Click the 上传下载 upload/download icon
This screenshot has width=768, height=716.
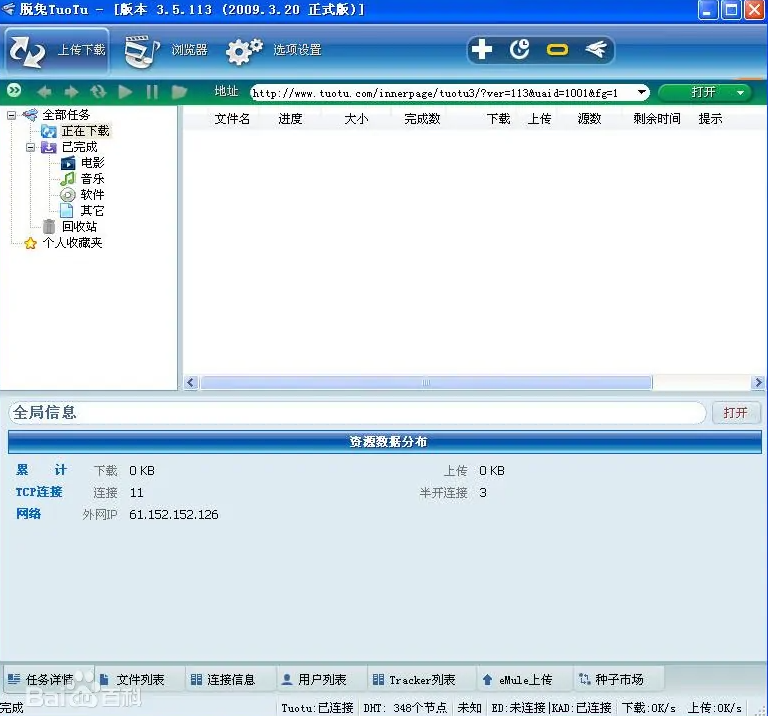[x=29, y=51]
